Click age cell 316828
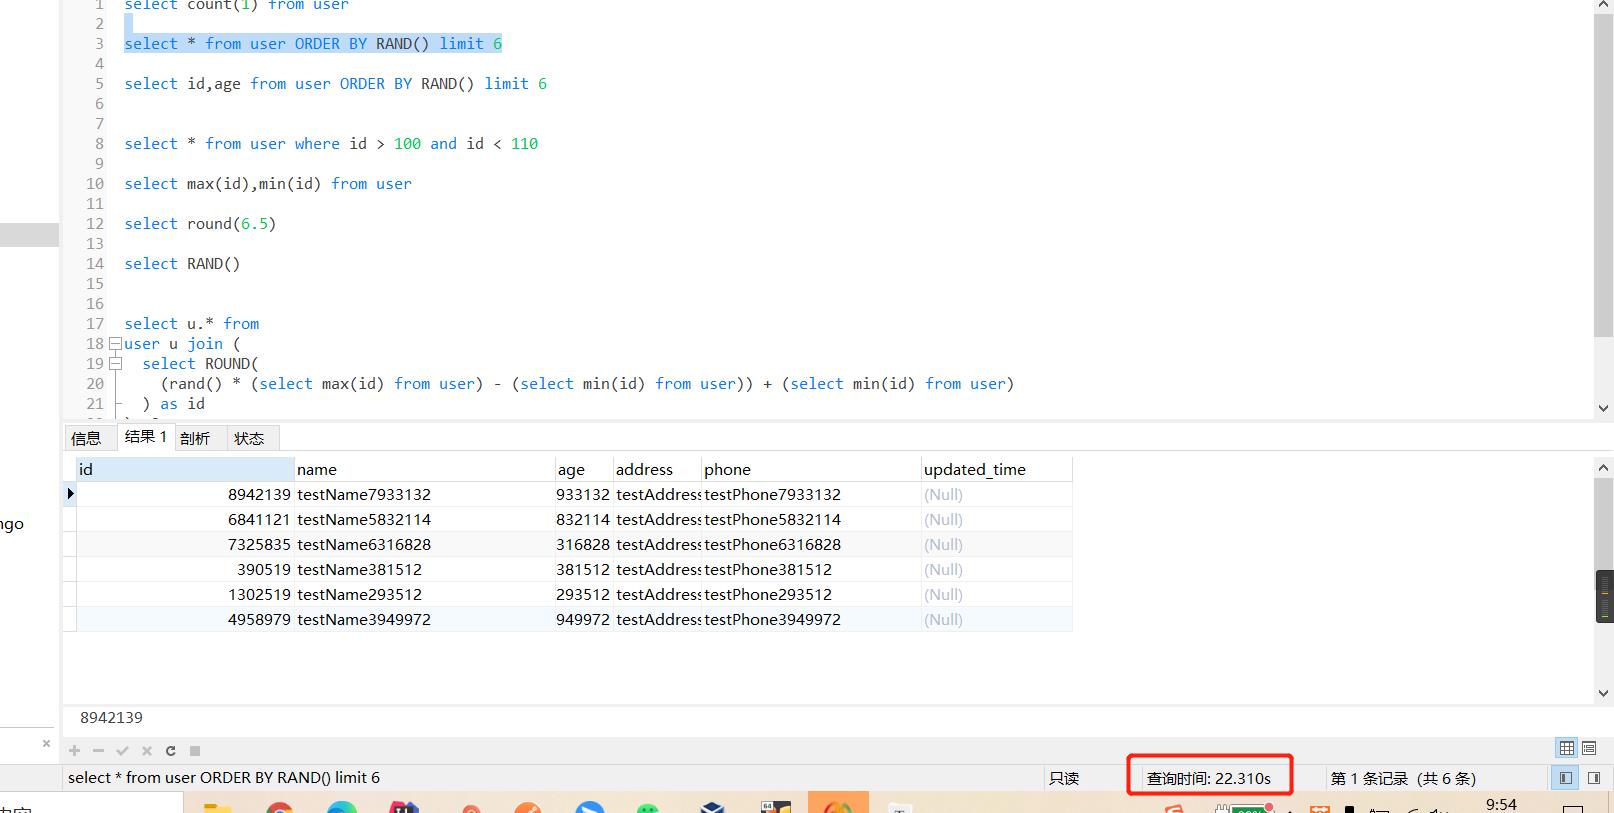Viewport: 1614px width, 813px height. pos(584,544)
